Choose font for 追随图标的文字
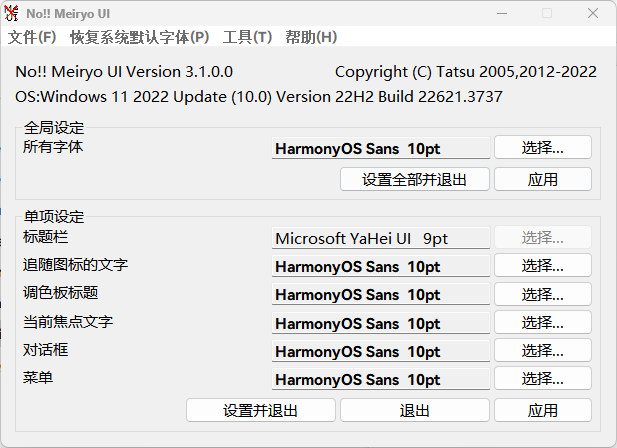 coord(542,266)
